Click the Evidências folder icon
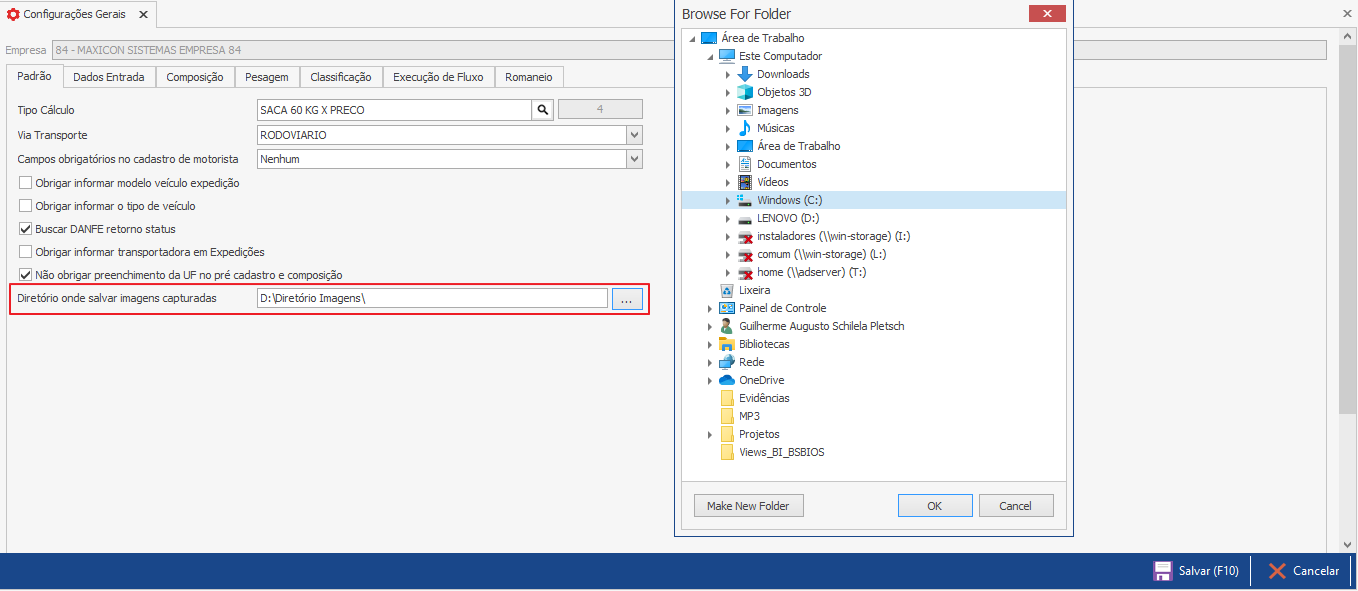The height and width of the screenshot is (591, 1358). pos(727,398)
